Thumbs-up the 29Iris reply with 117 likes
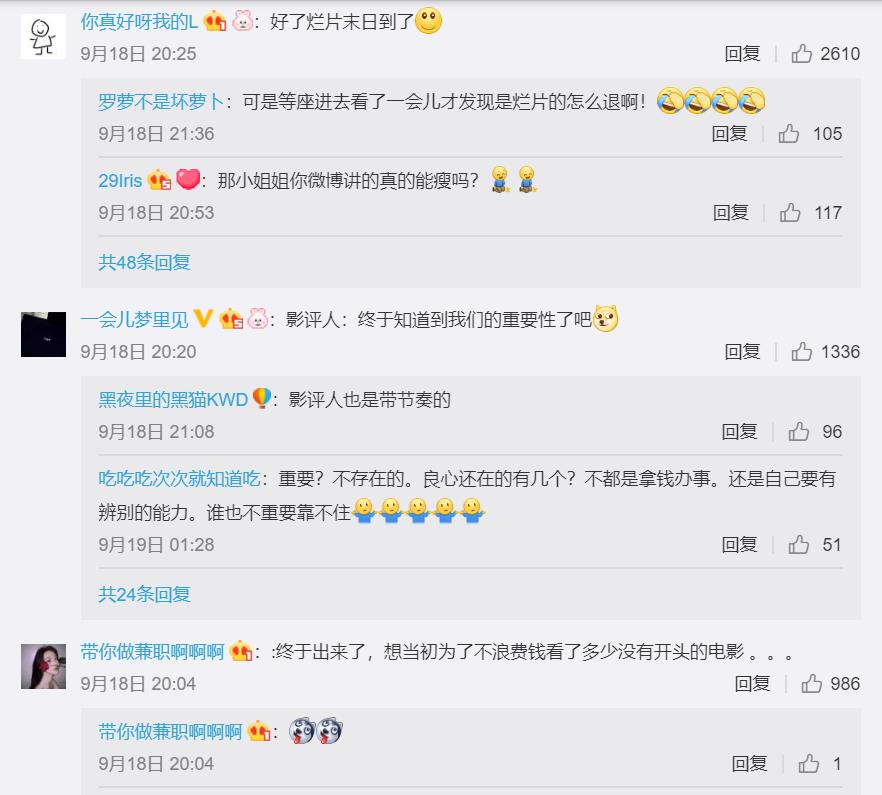The height and width of the screenshot is (795, 882). coord(790,213)
